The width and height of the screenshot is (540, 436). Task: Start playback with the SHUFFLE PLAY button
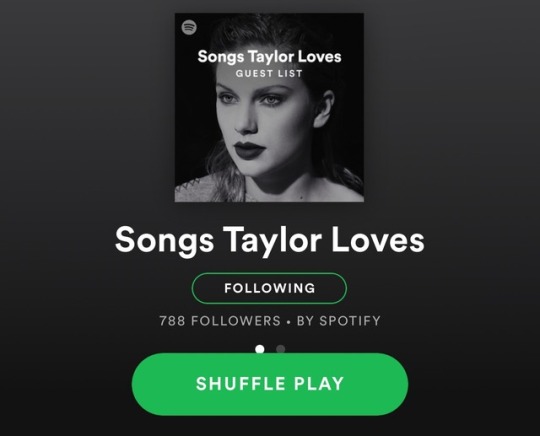click(270, 384)
